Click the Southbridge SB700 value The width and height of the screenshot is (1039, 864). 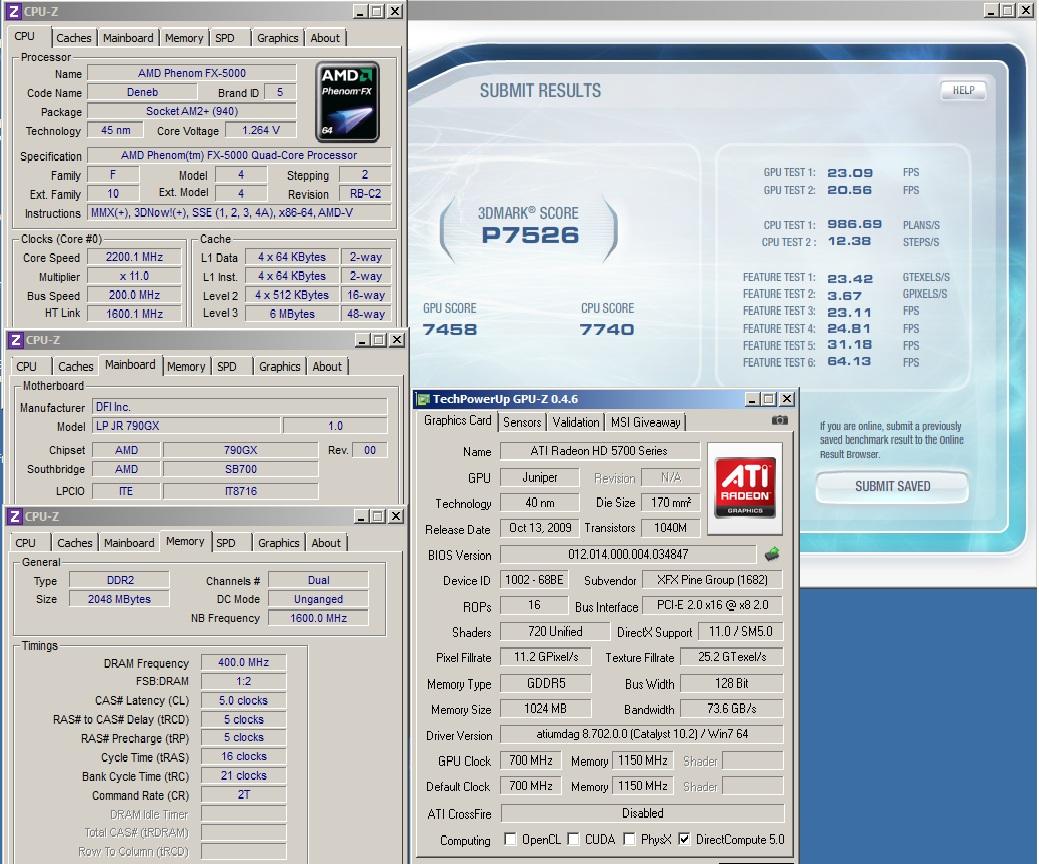241,469
